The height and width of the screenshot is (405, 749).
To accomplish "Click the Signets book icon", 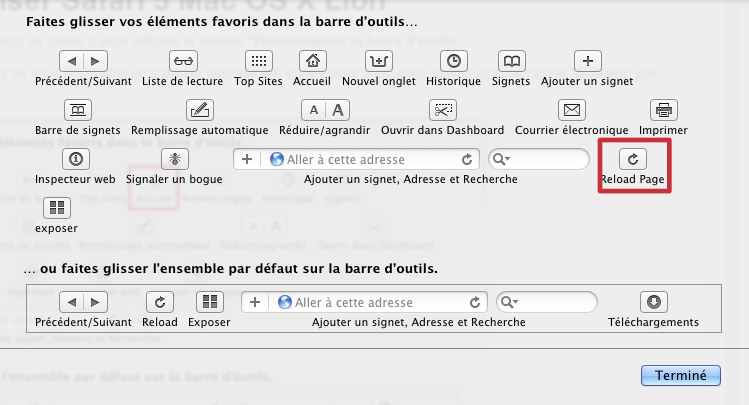I will [x=512, y=61].
